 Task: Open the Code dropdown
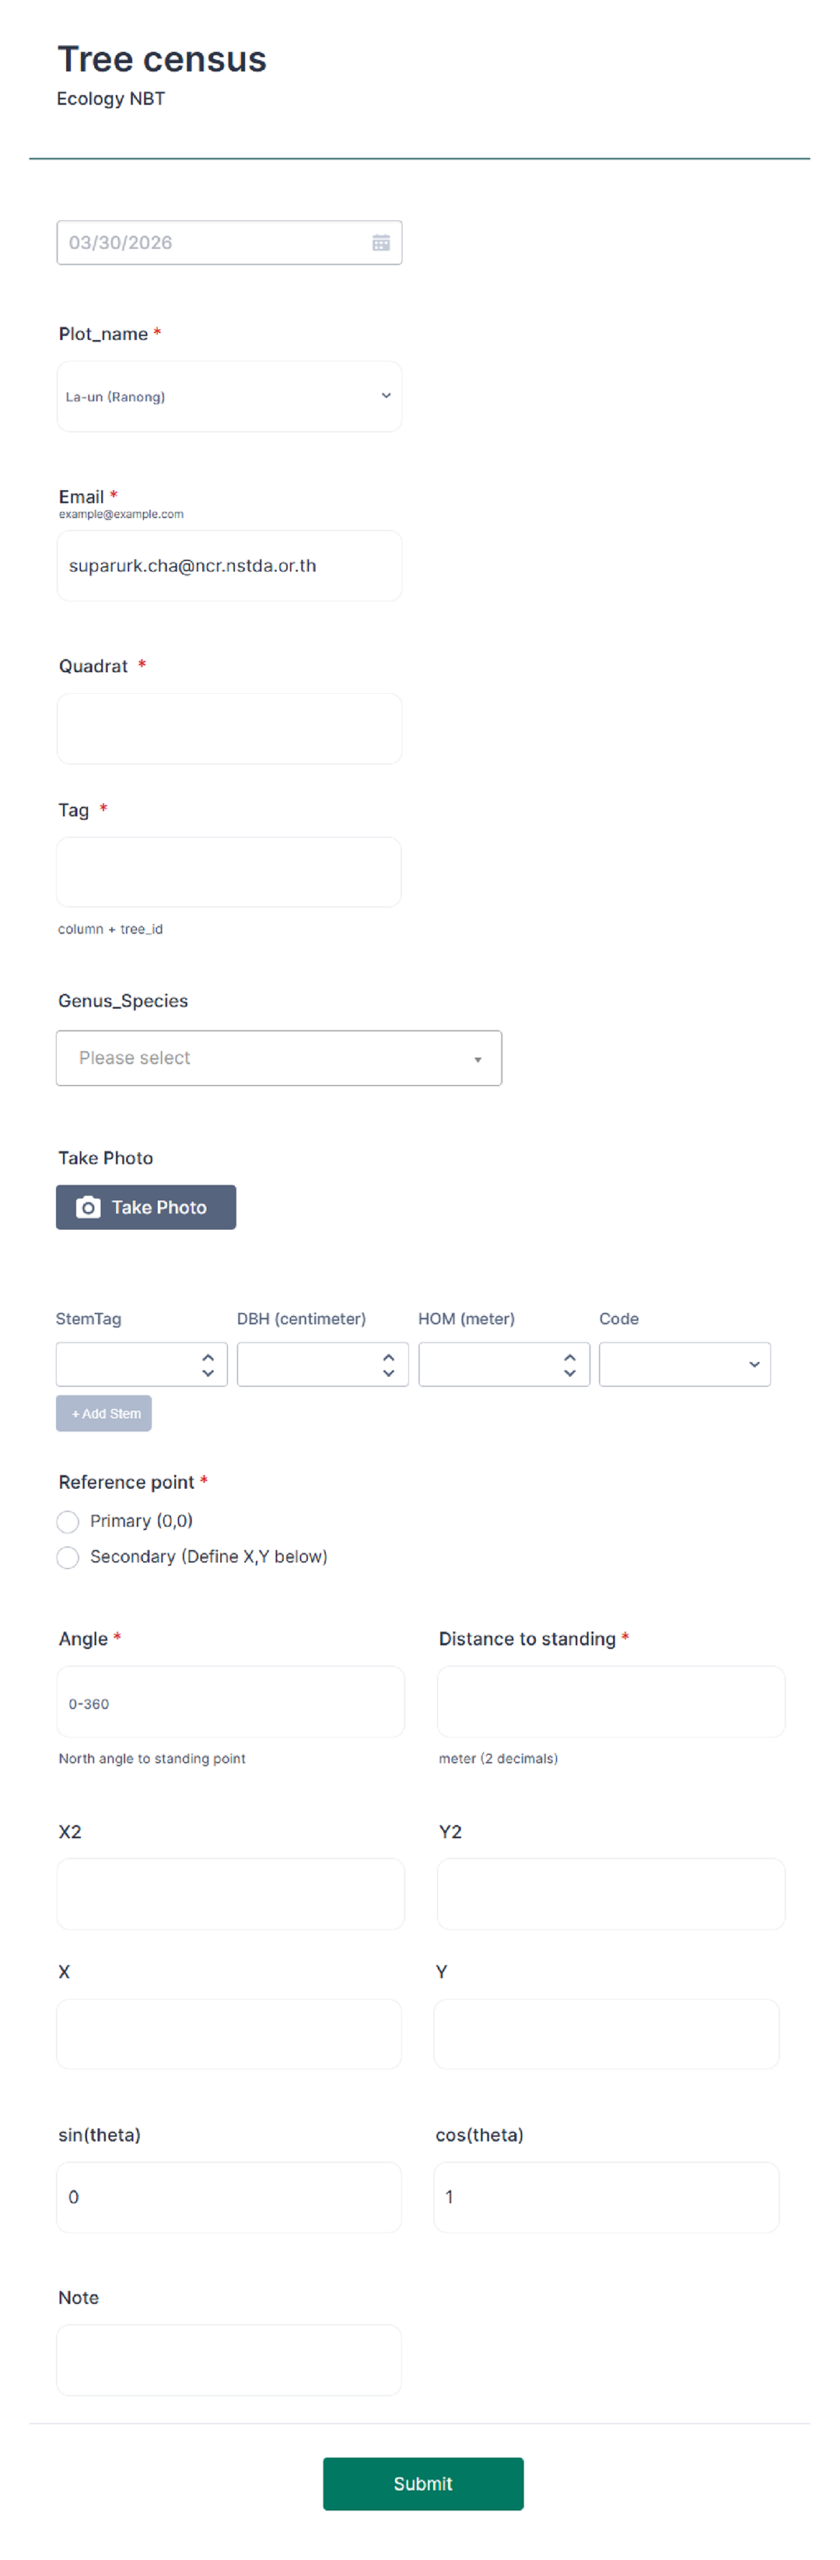tap(684, 1363)
